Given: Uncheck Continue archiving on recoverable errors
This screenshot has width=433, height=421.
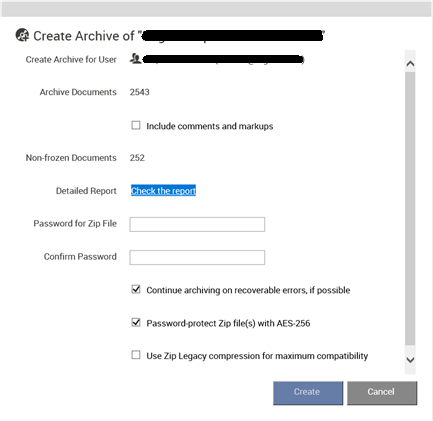Looking at the screenshot, I should [136, 289].
